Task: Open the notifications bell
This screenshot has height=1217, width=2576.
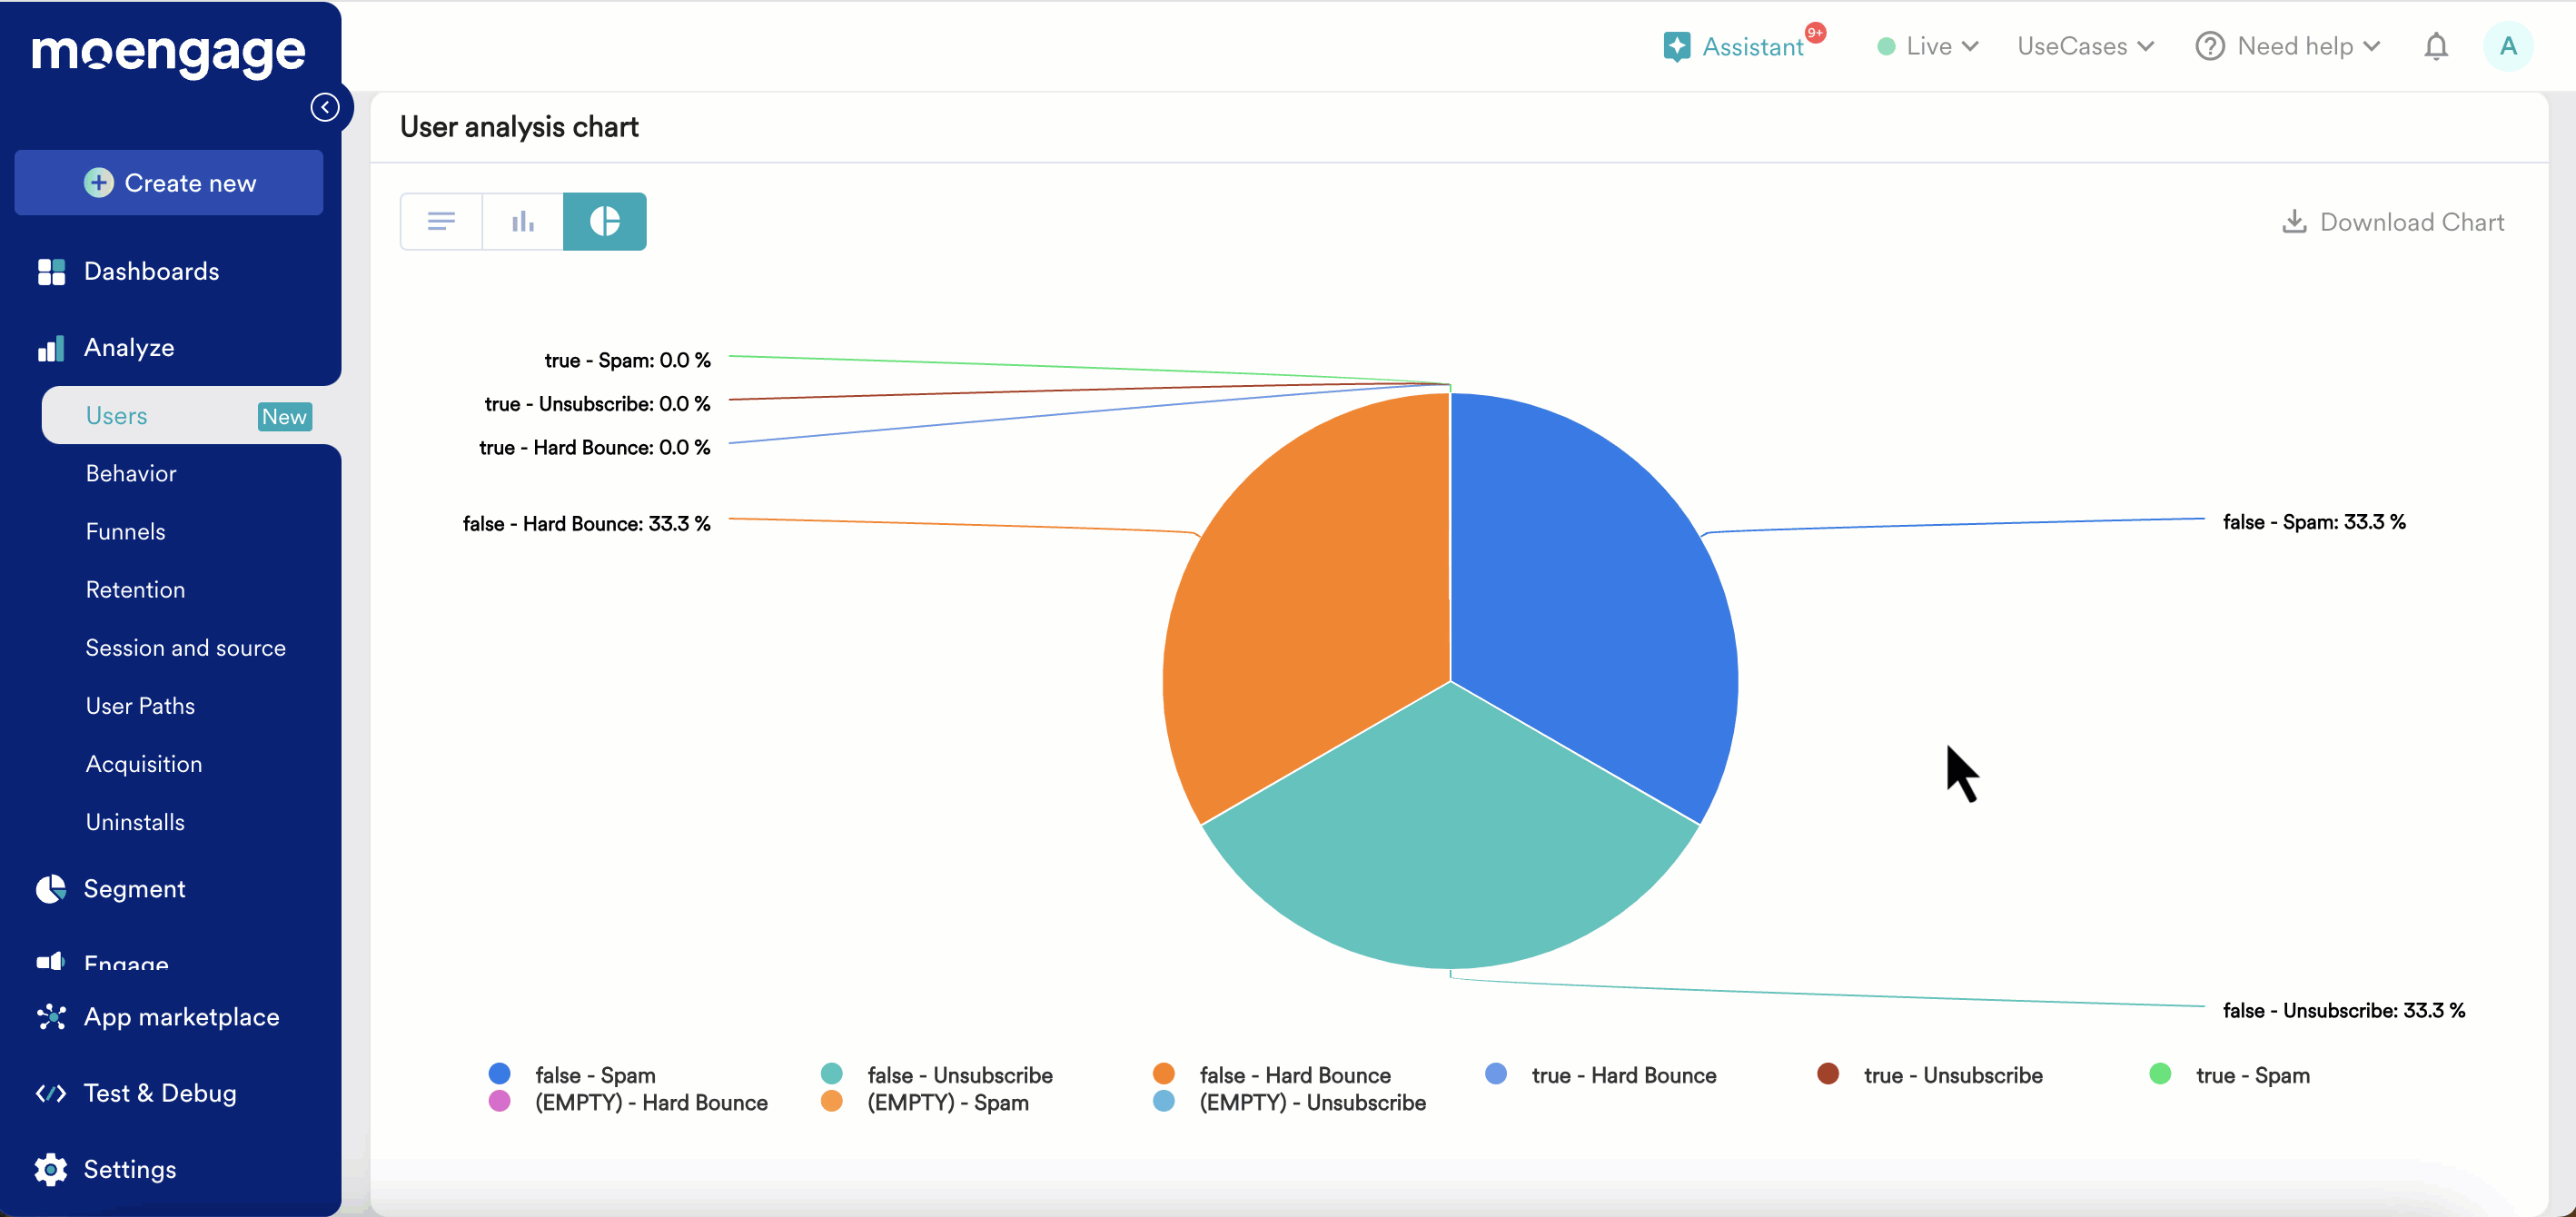Action: click(x=2436, y=47)
